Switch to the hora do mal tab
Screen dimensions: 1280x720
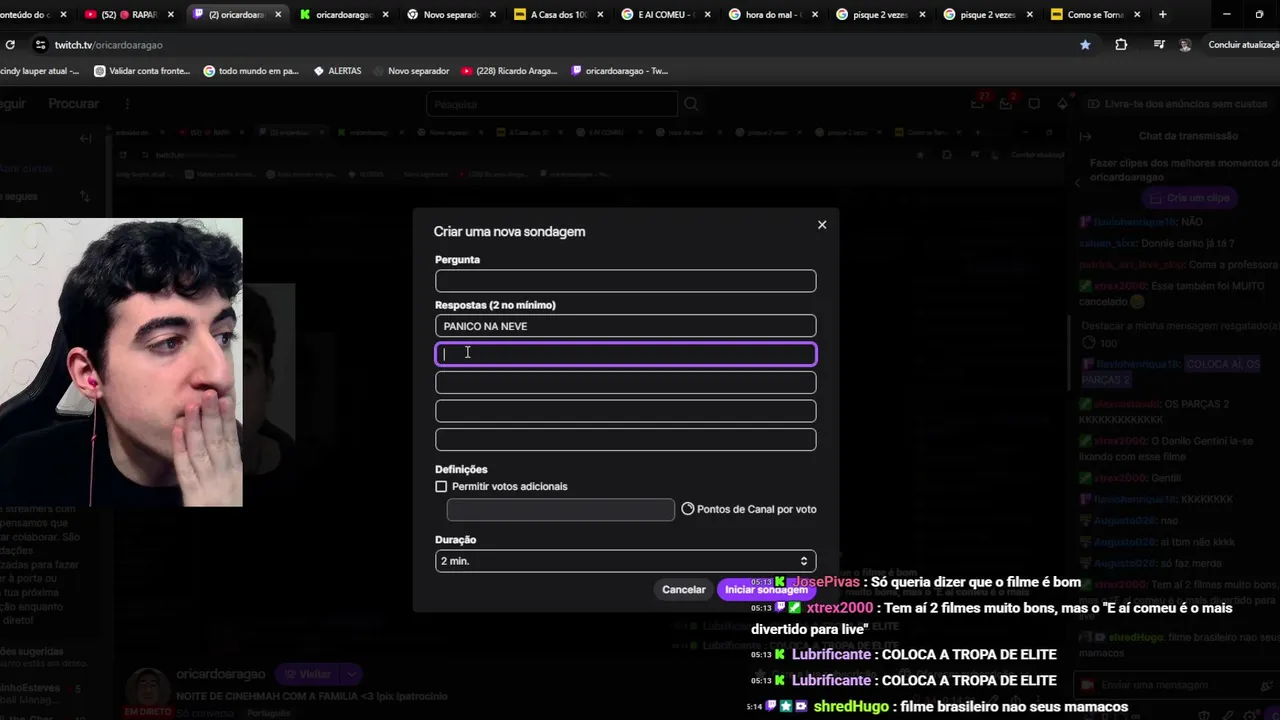click(x=774, y=15)
